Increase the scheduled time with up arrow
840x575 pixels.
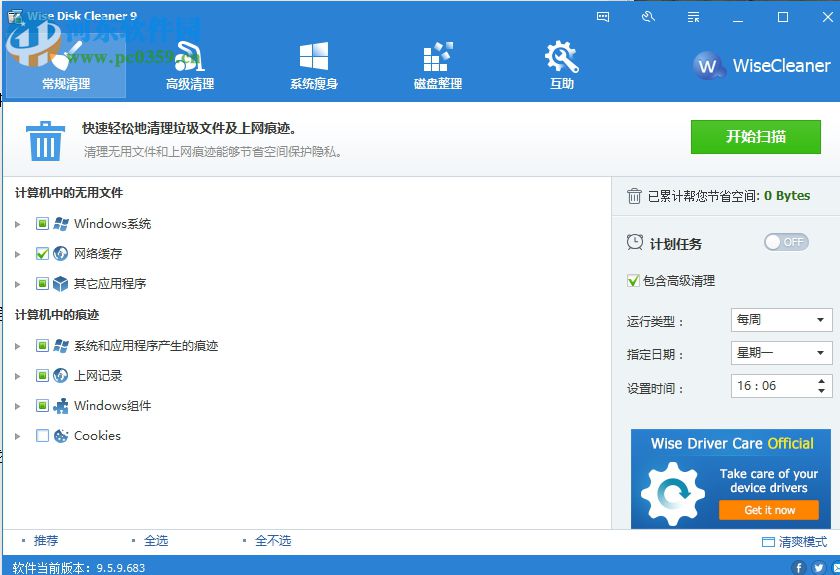(x=822, y=381)
